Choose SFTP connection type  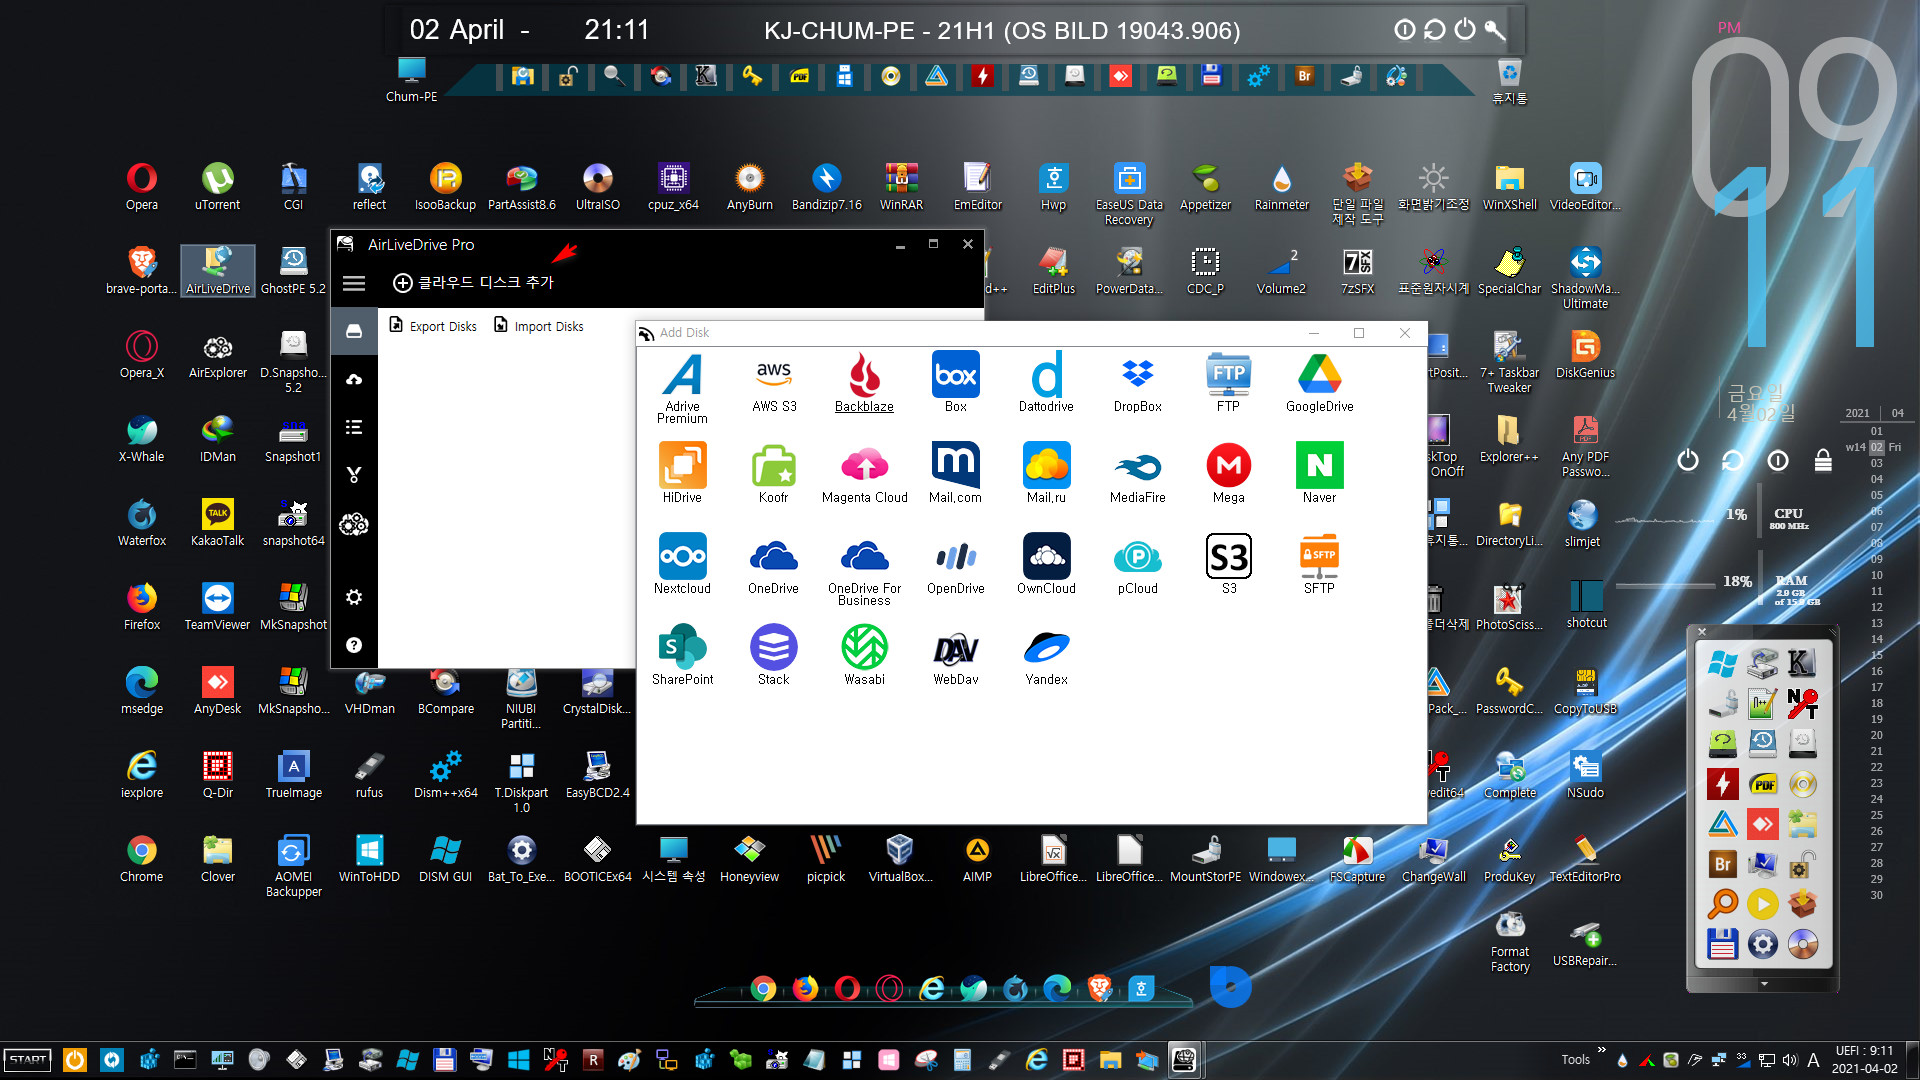pos(1319,564)
